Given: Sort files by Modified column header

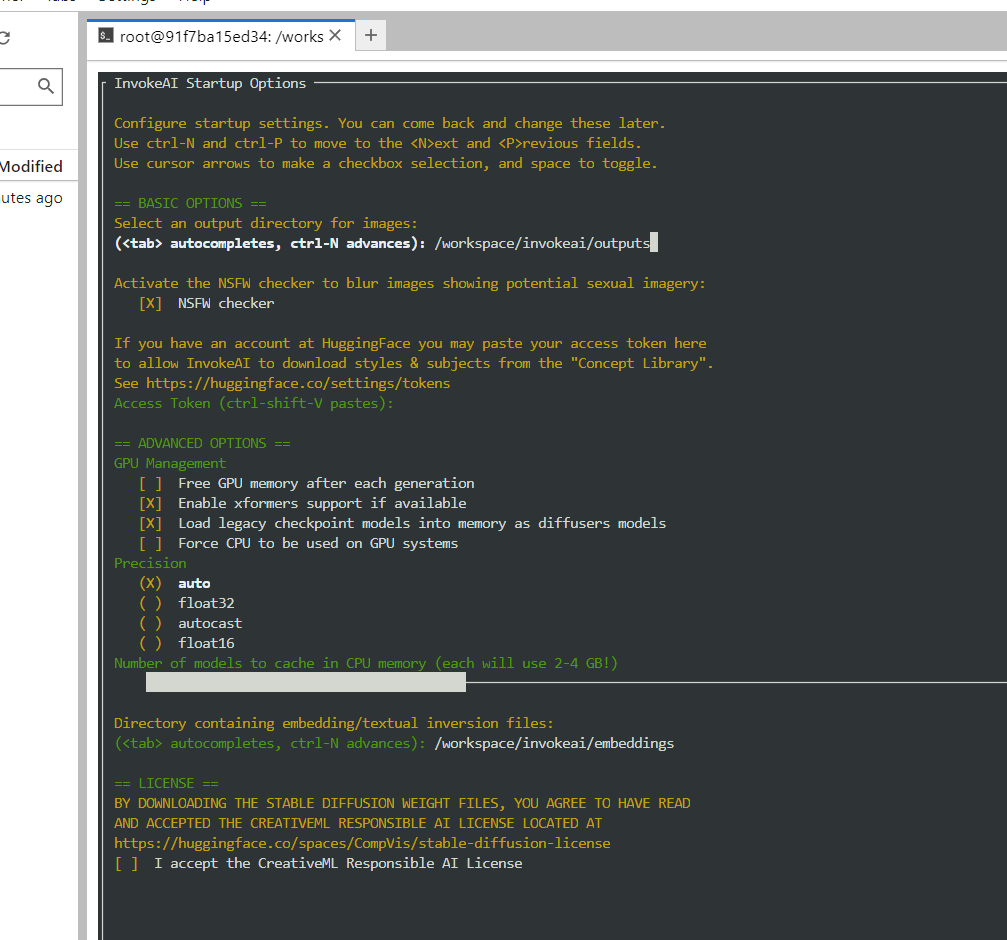Looking at the screenshot, I should (31, 166).
